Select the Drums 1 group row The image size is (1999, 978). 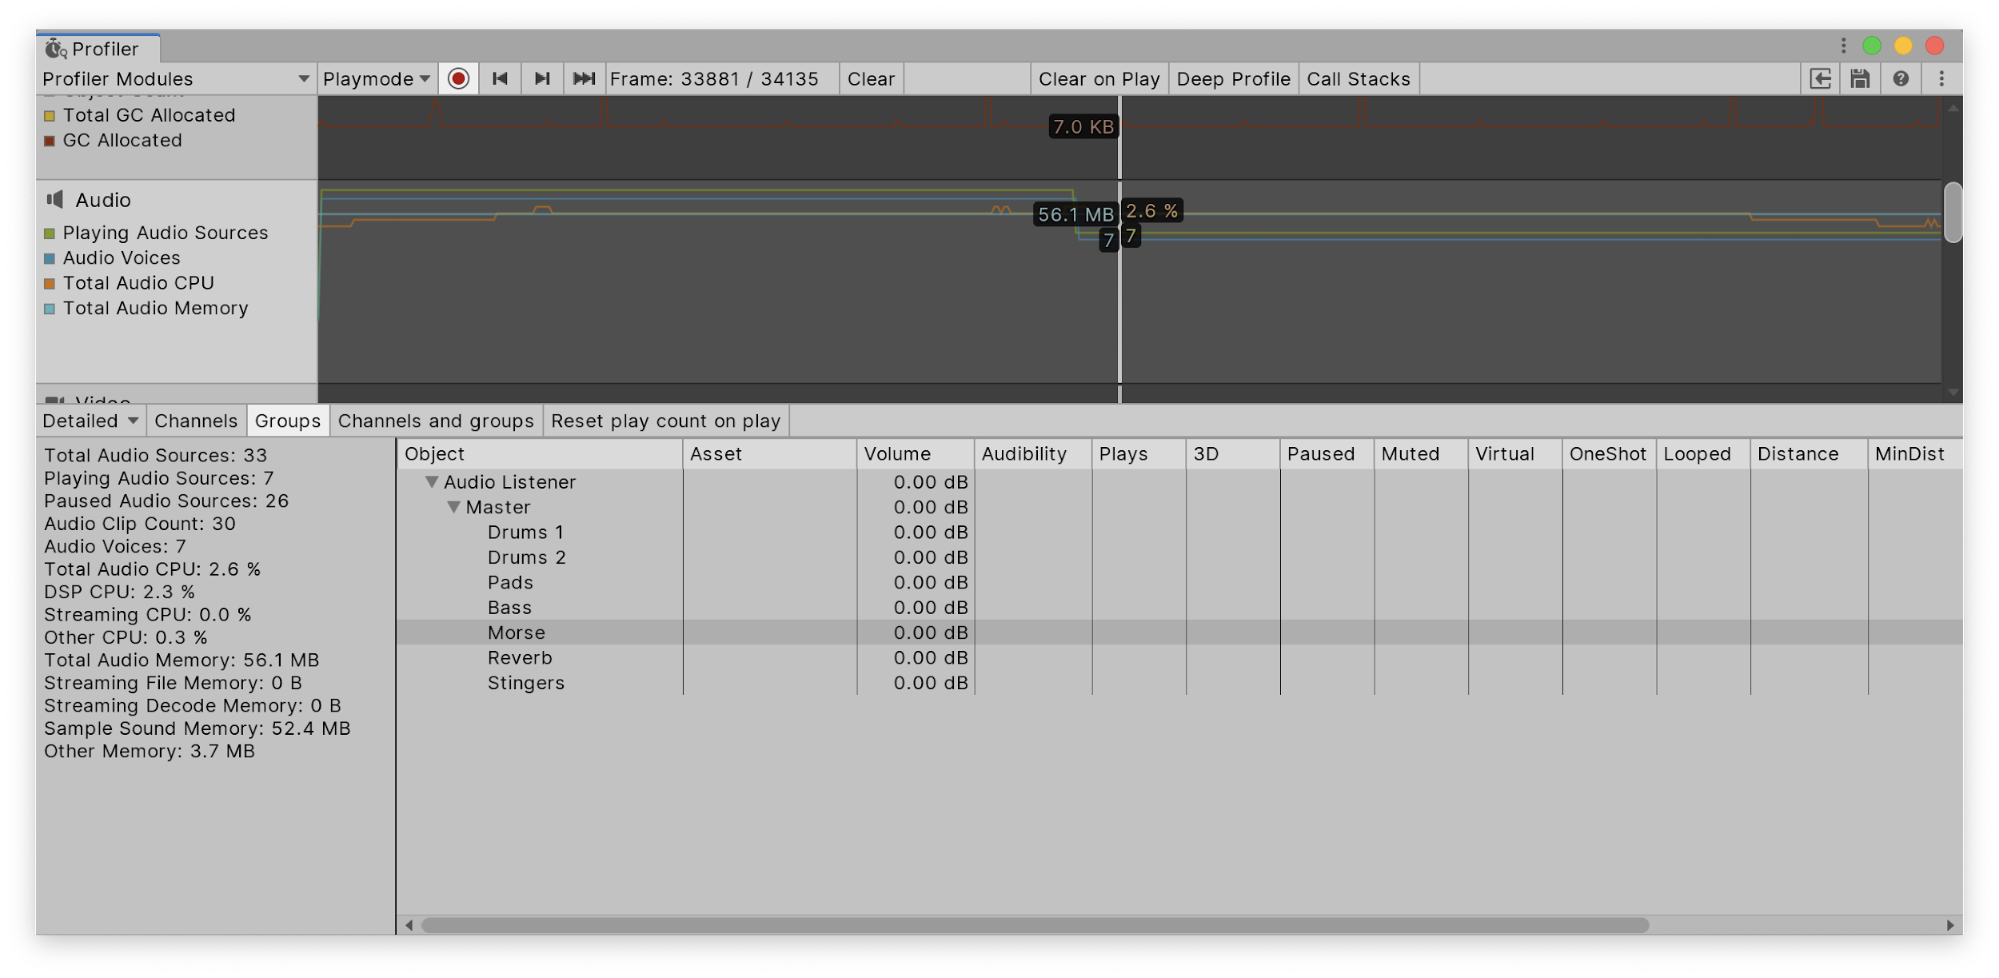pos(1179,532)
